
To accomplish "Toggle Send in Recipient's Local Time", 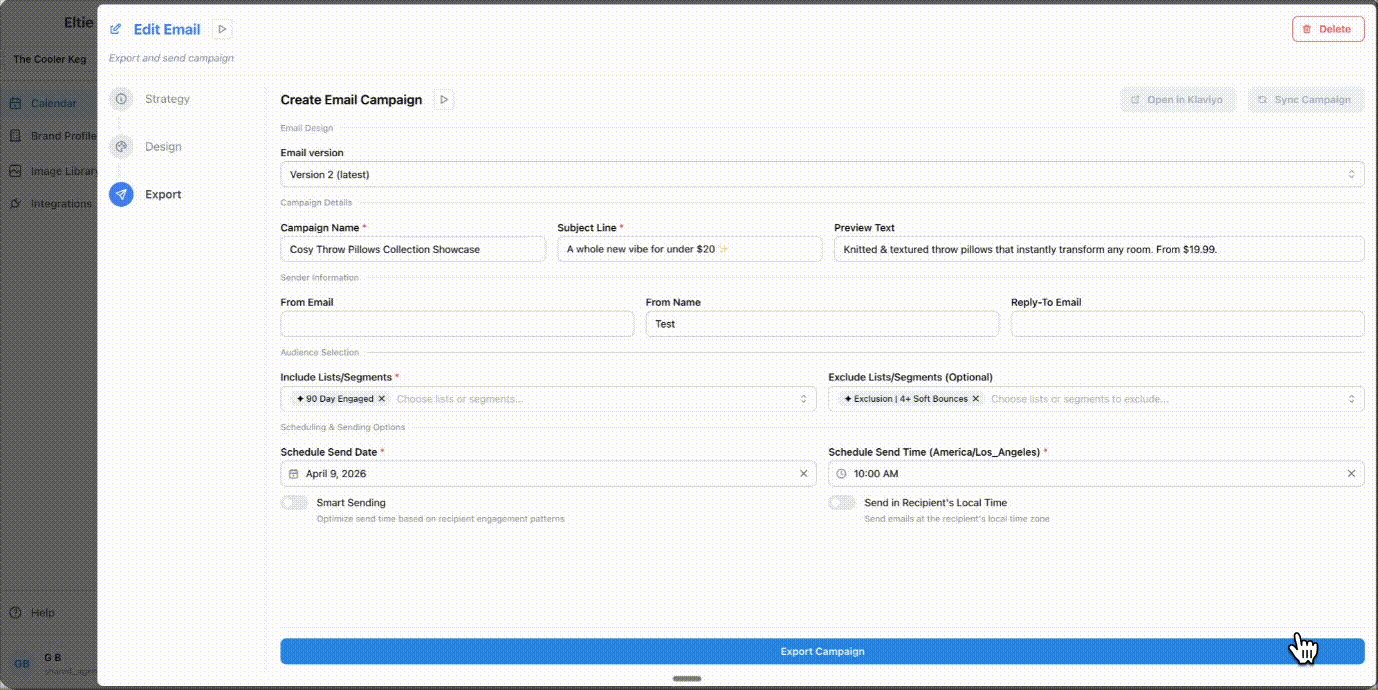I will [842, 503].
